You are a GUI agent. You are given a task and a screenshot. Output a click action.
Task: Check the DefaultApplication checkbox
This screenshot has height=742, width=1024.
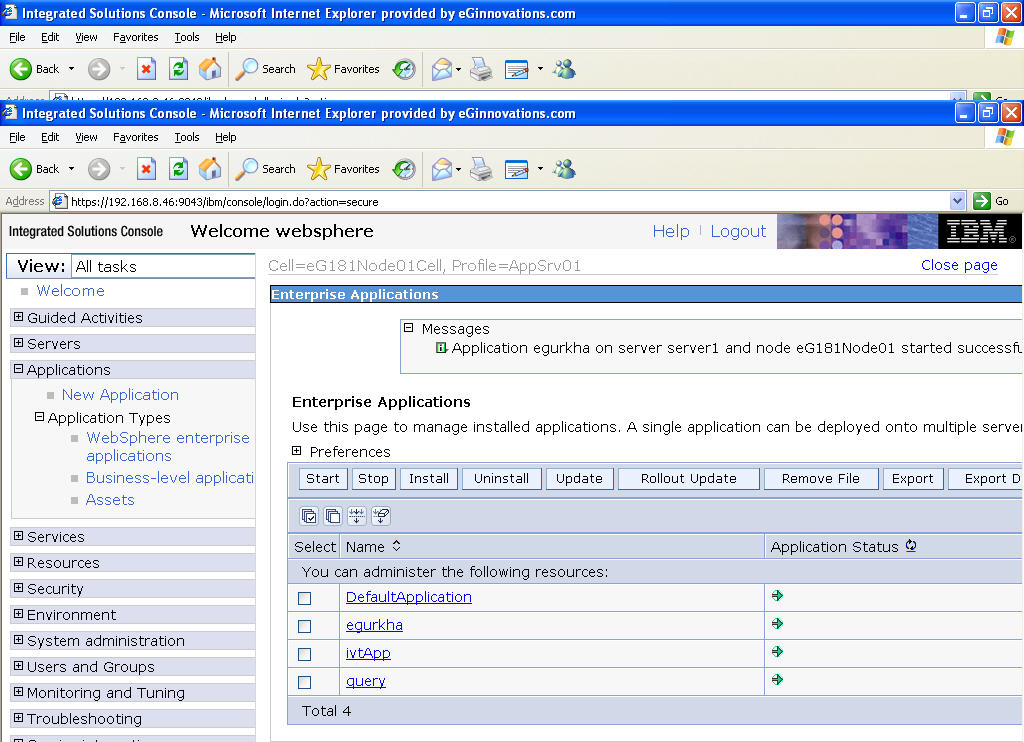304,598
